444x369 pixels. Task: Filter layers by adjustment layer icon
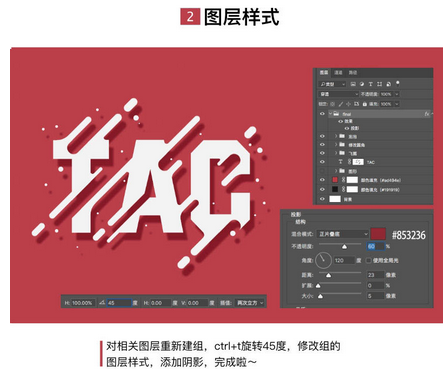362,84
